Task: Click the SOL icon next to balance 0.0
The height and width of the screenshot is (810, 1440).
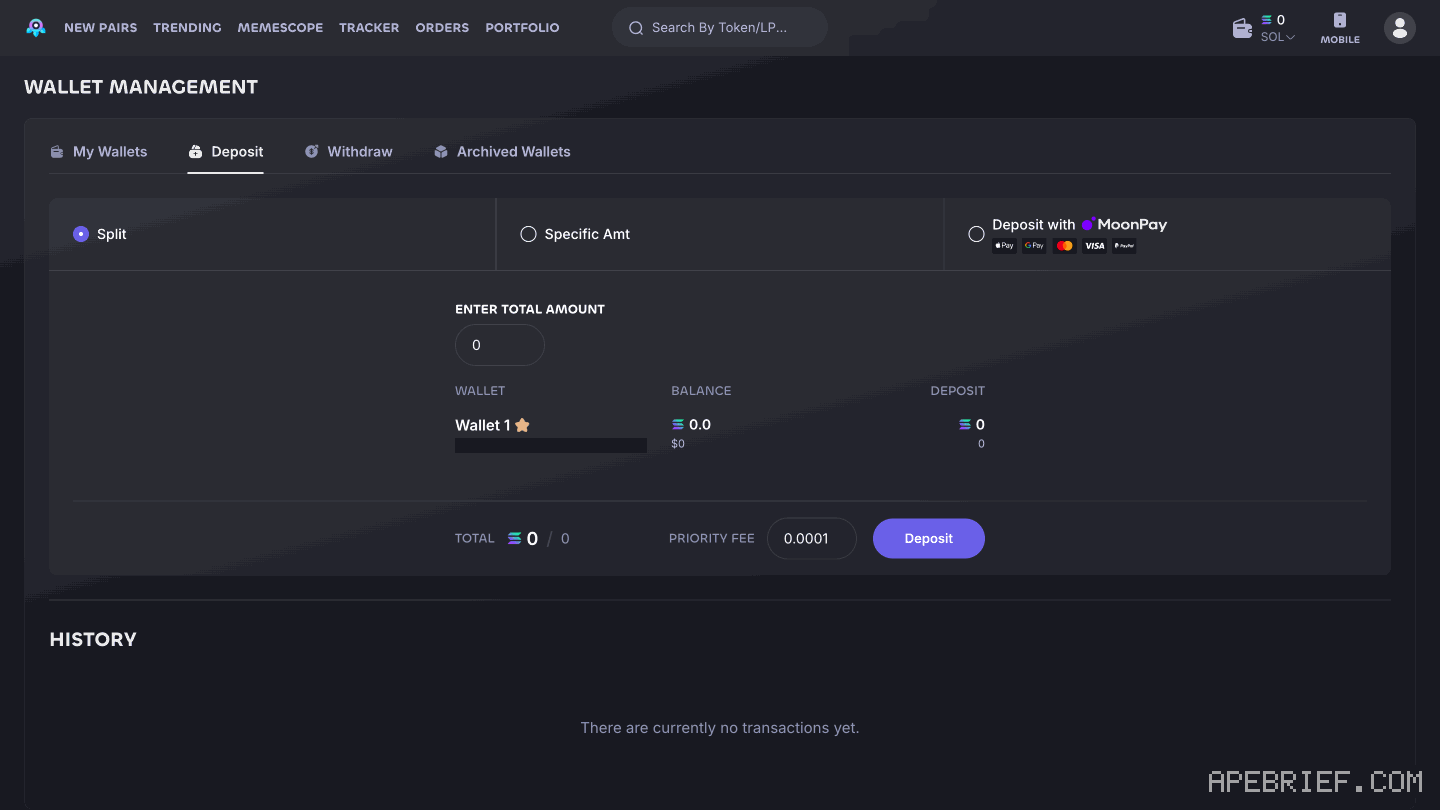Action: tap(678, 425)
